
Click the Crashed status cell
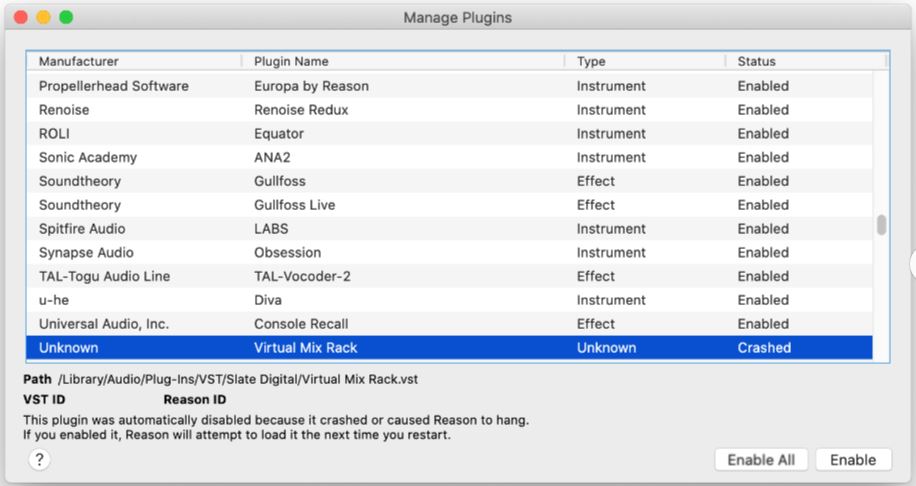[x=764, y=348]
